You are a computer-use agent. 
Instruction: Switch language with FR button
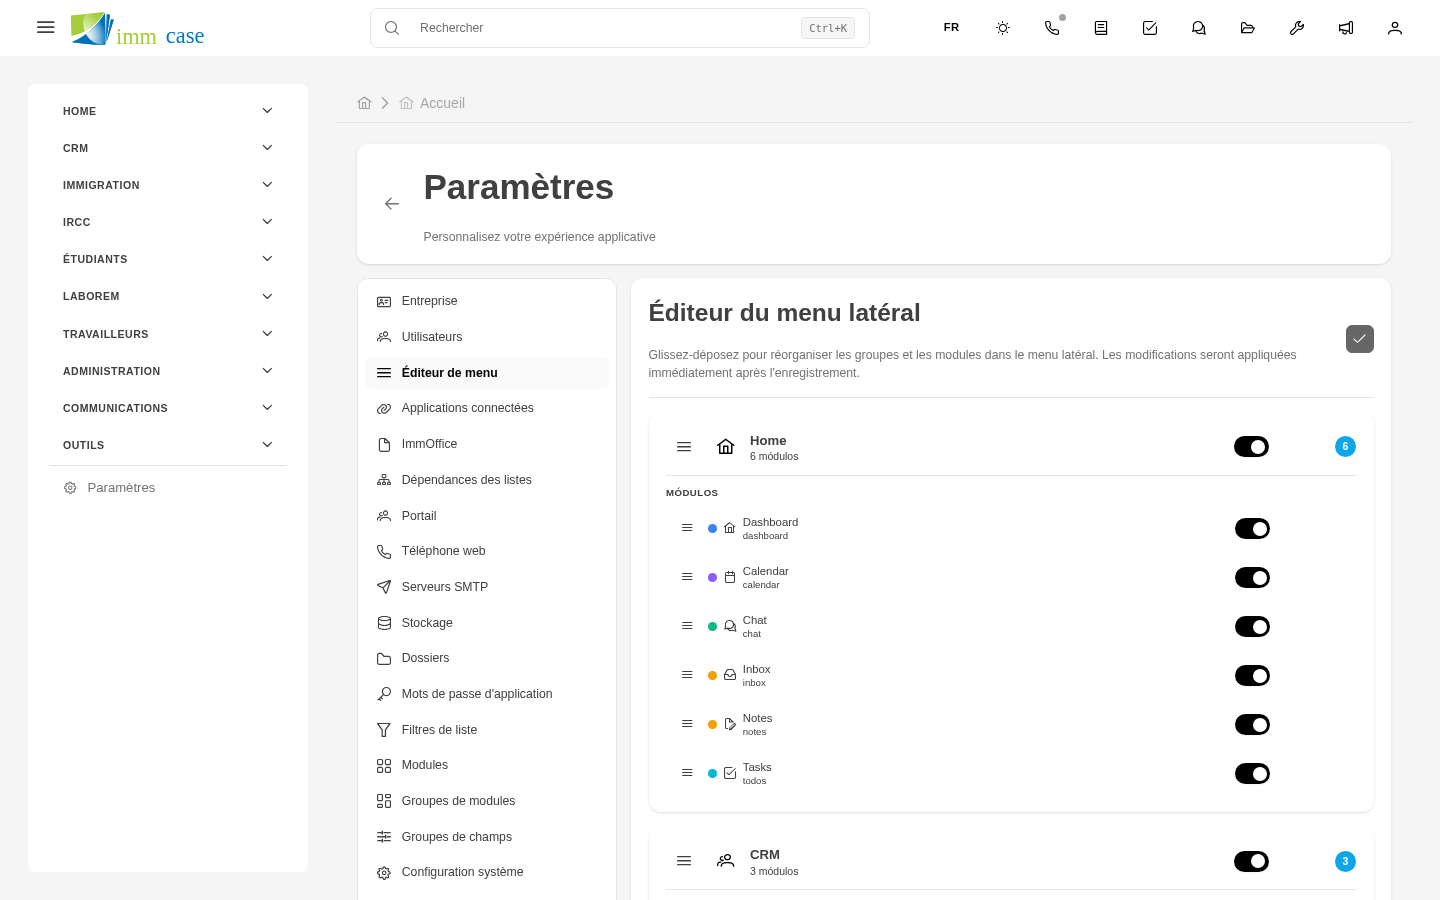(x=951, y=28)
